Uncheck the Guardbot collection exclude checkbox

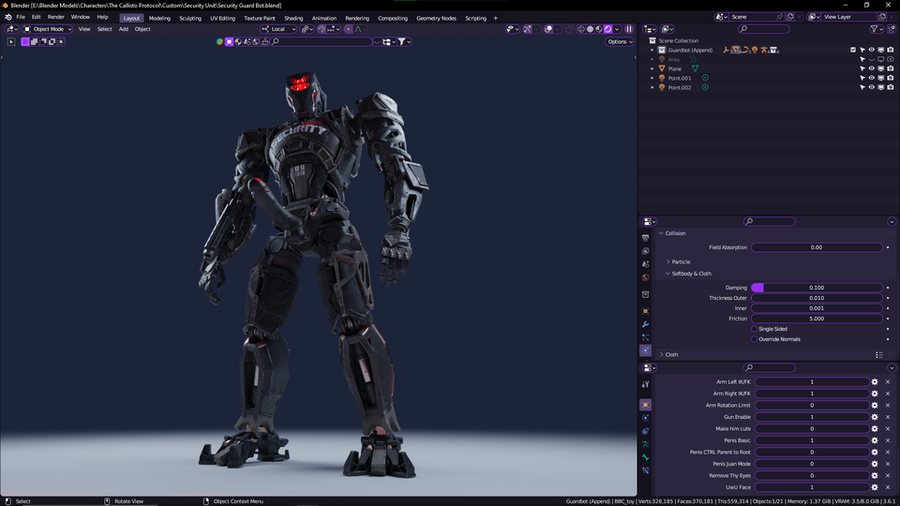click(853, 50)
